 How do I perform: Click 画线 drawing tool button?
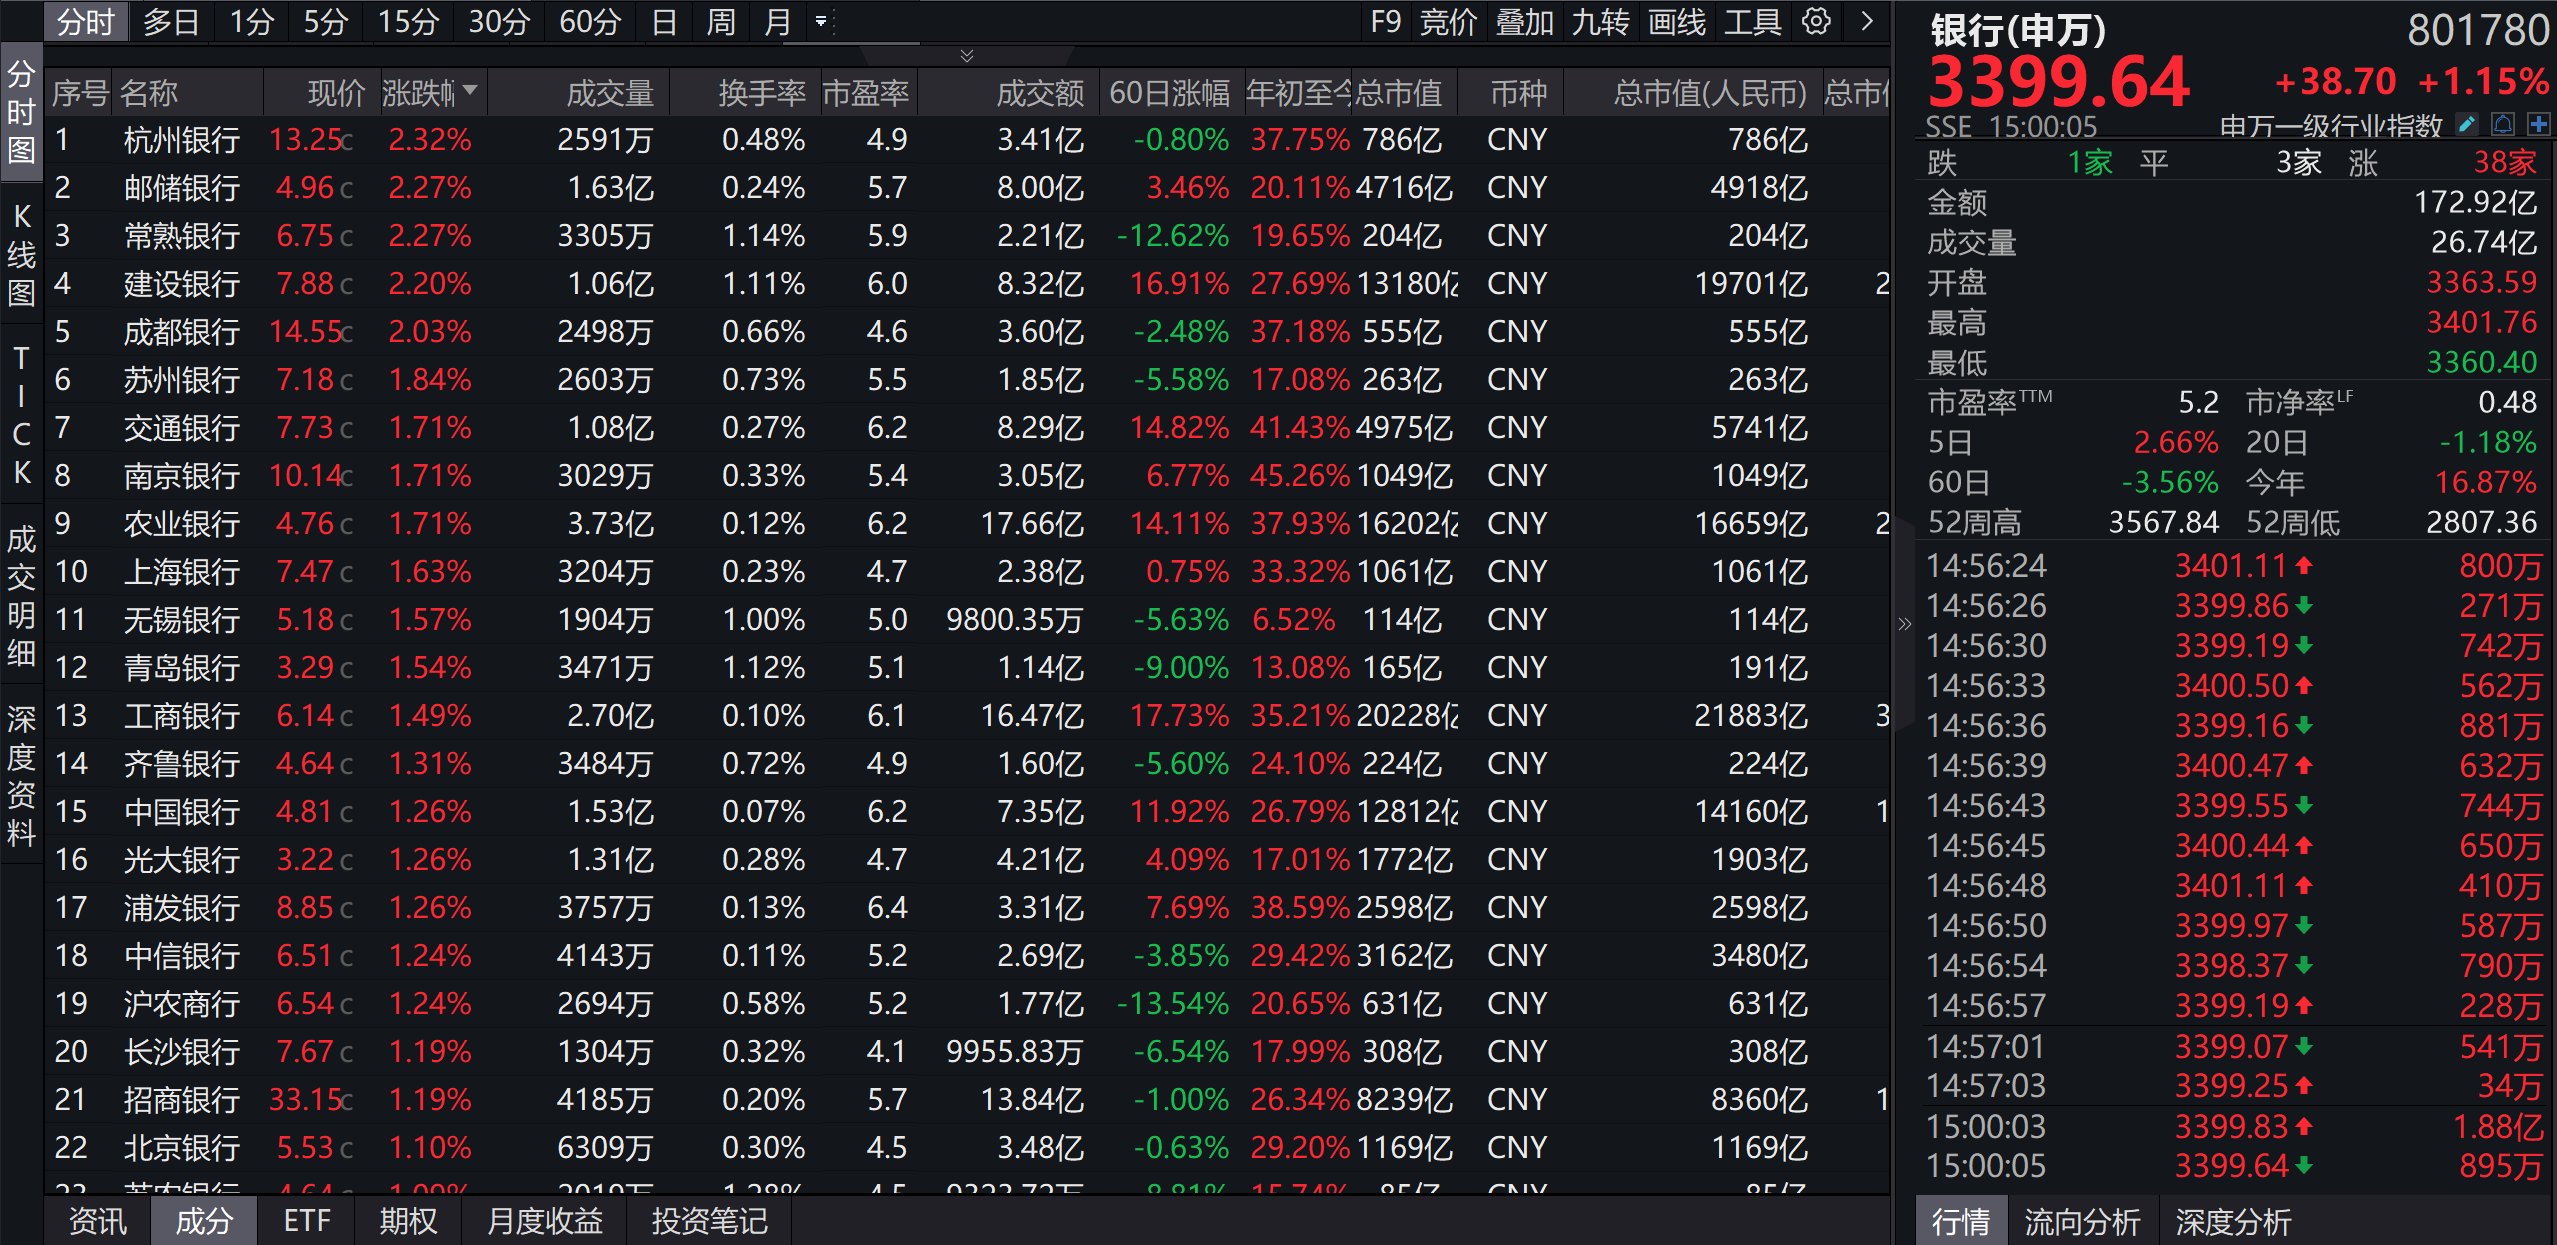(x=1676, y=21)
